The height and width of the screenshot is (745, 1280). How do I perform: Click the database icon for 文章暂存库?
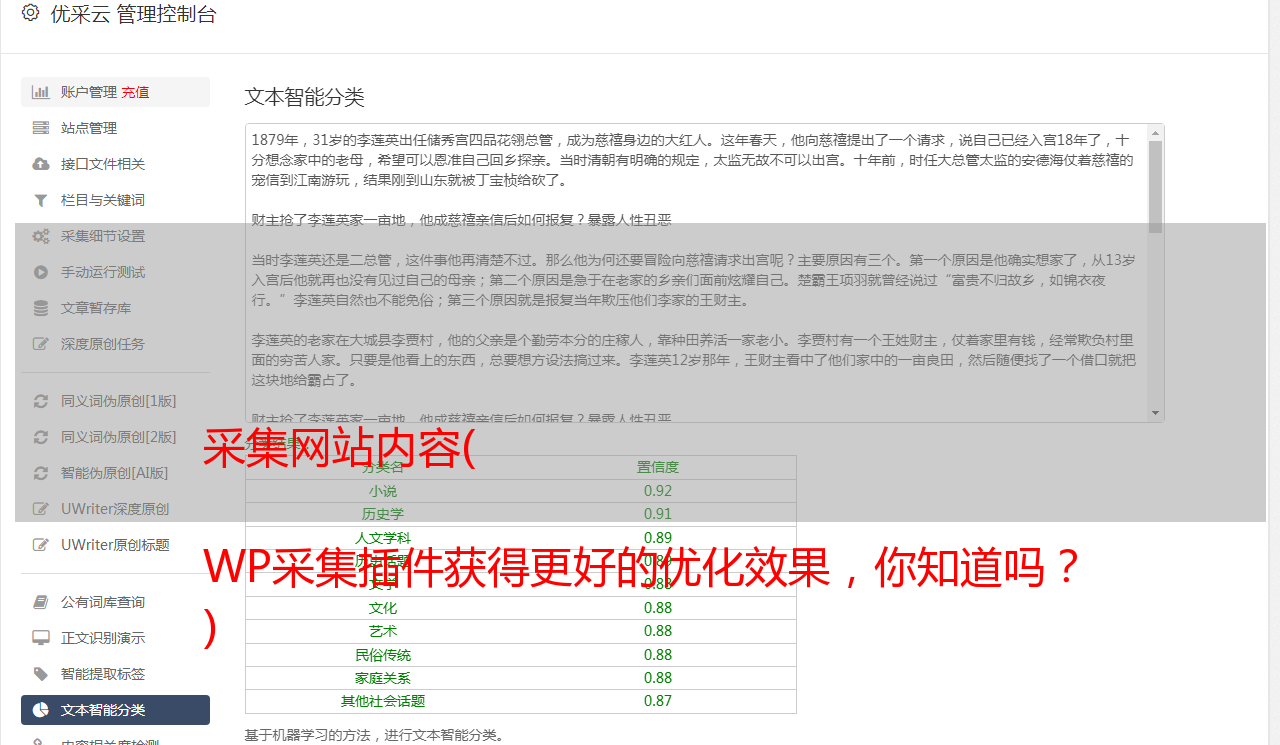(41, 308)
